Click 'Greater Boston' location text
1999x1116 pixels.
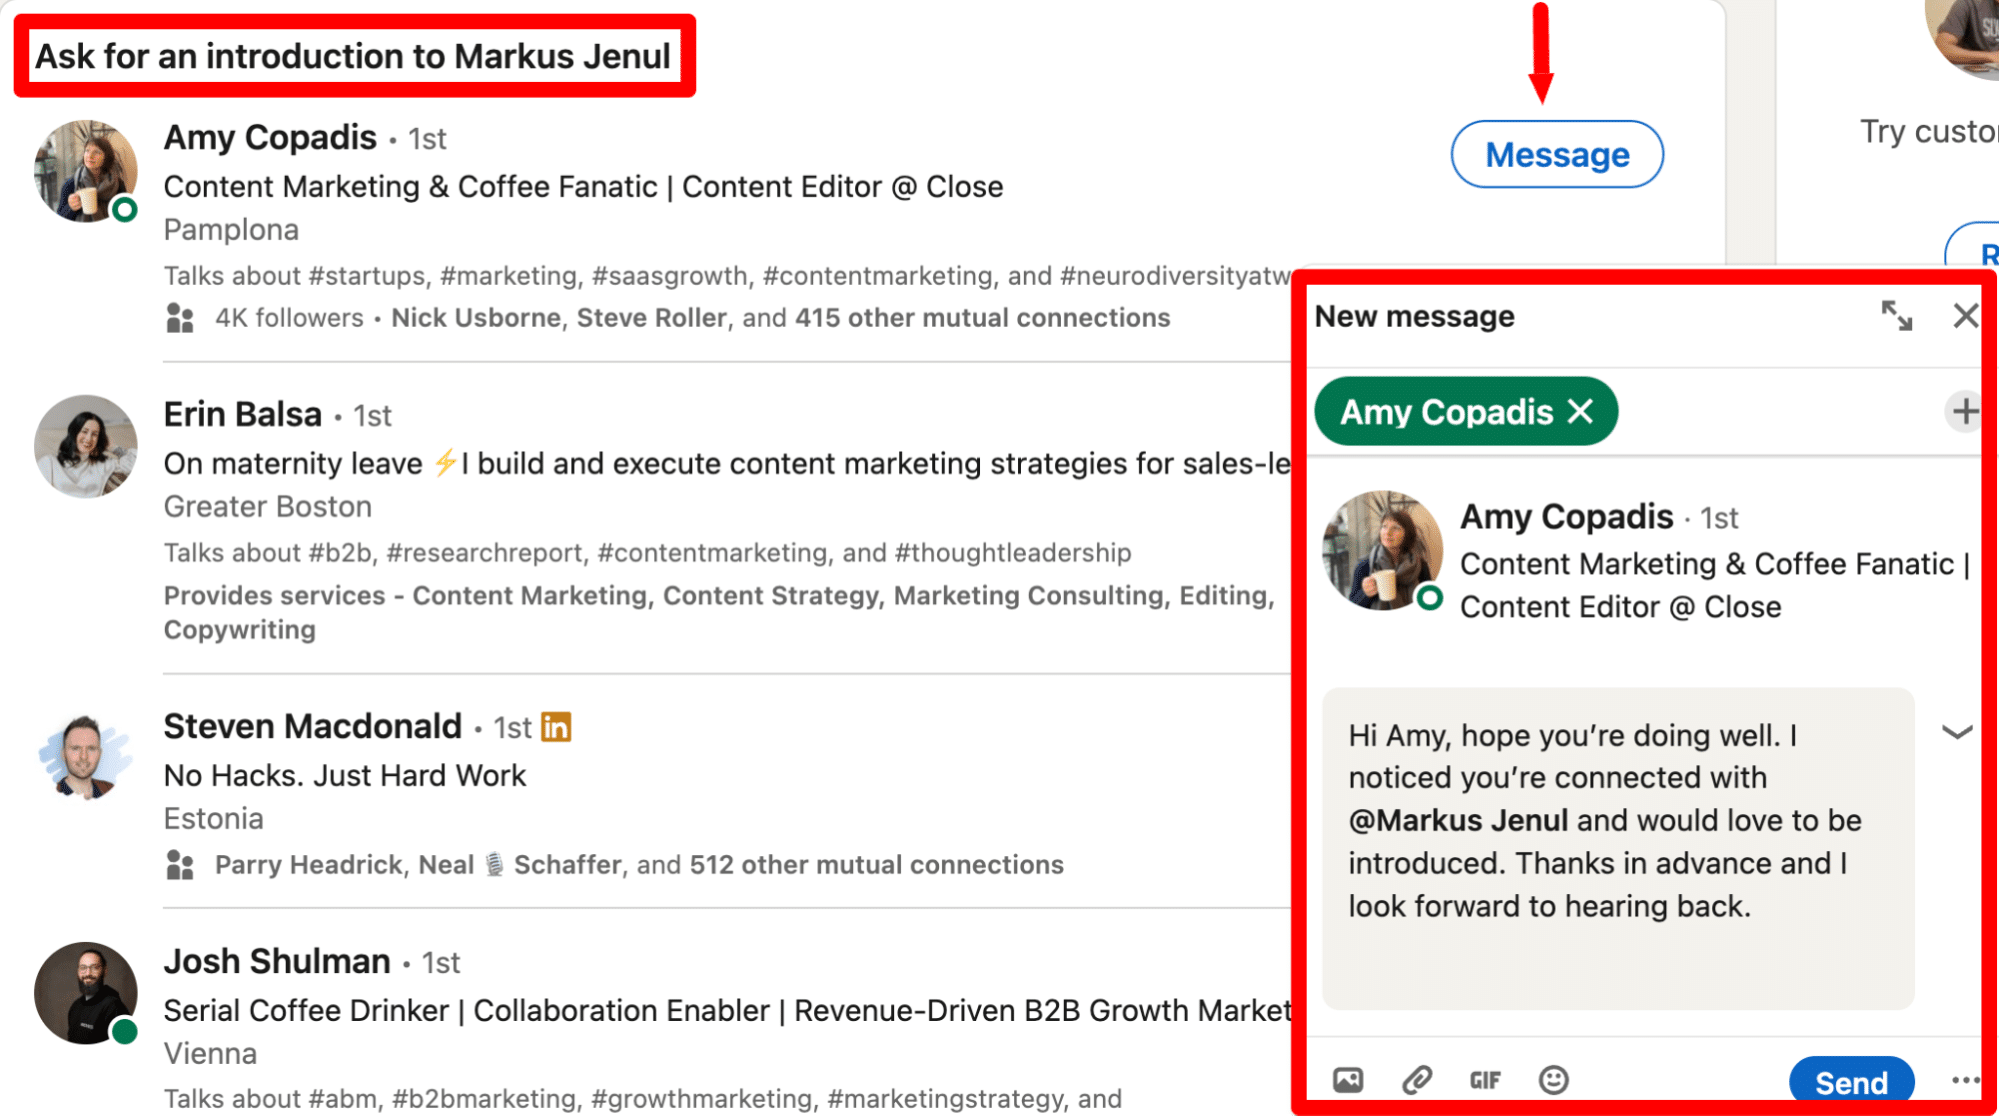(267, 507)
